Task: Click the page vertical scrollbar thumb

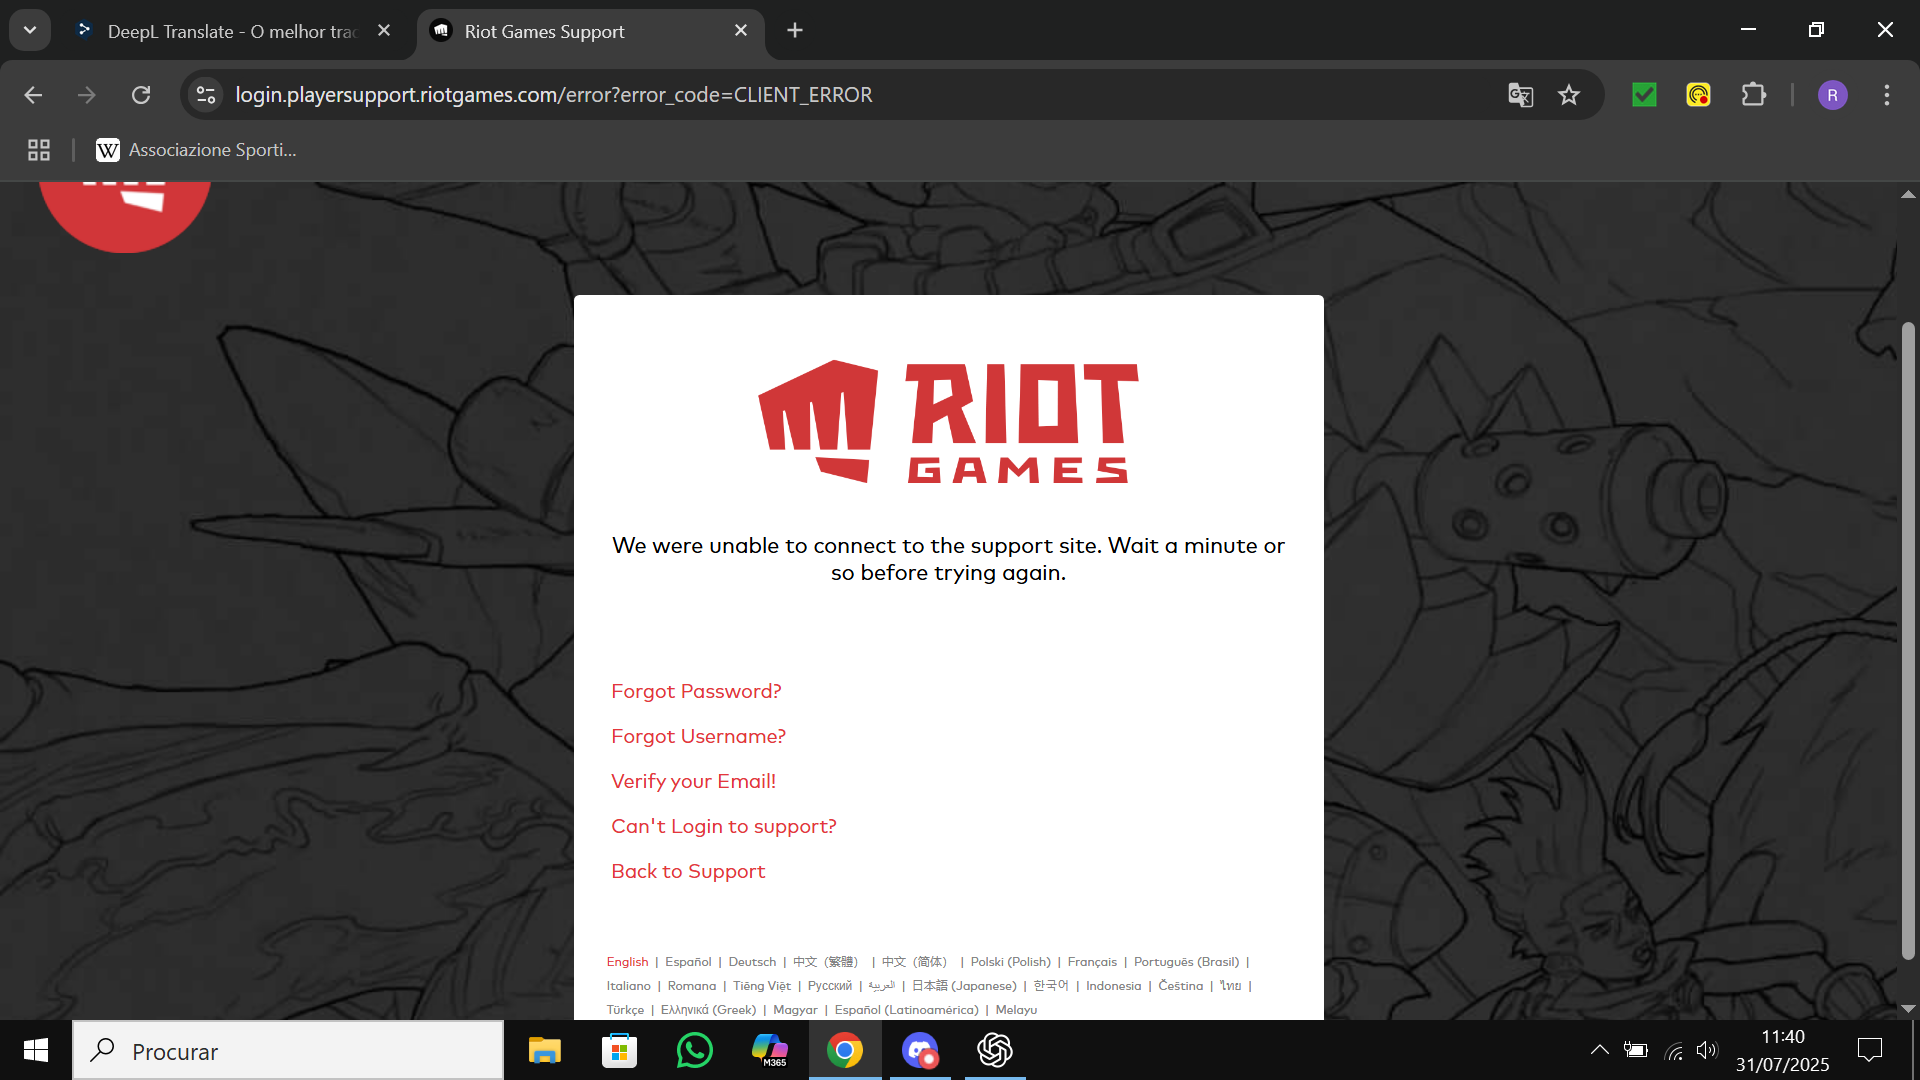Action: point(1908,640)
